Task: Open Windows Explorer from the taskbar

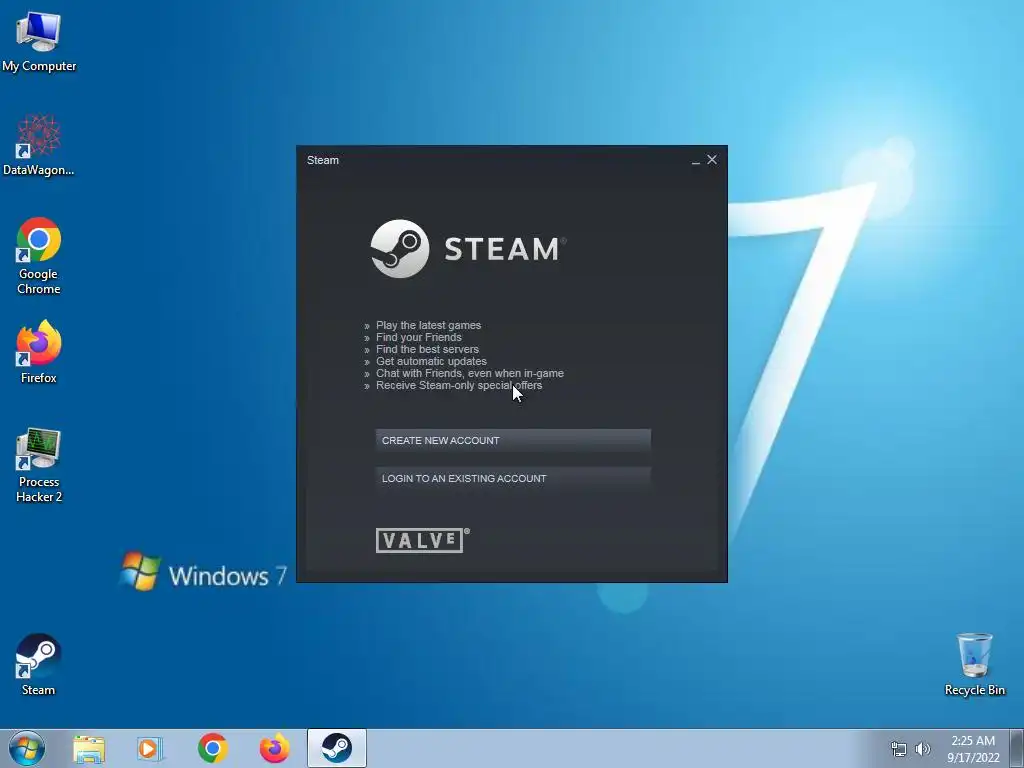Action: (89, 748)
